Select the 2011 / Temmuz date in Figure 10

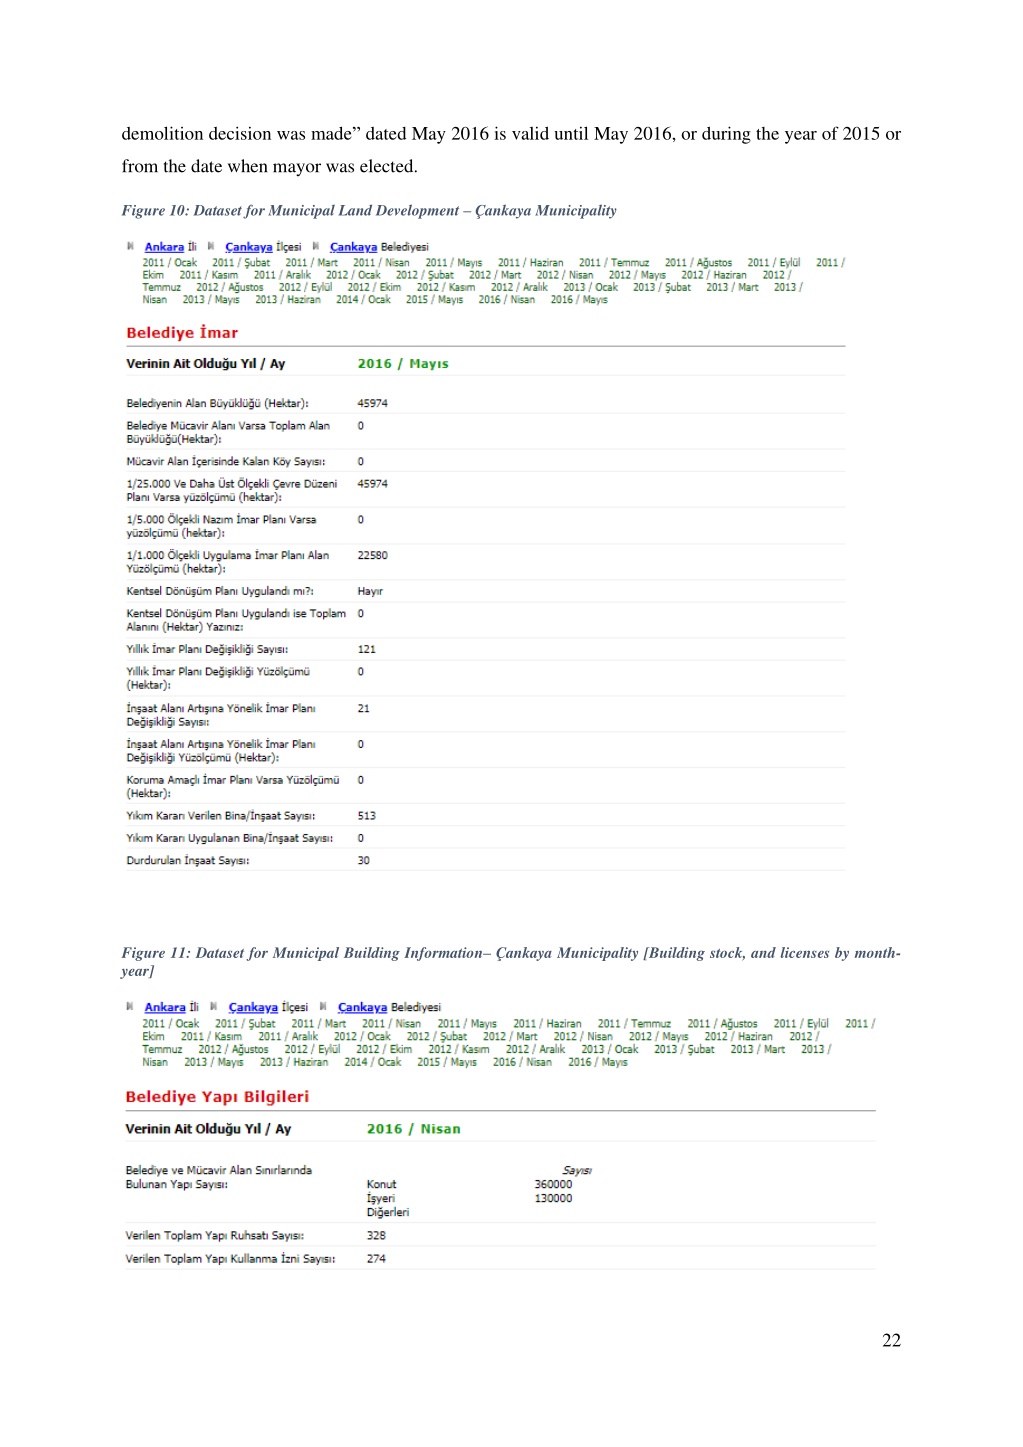(x=614, y=263)
